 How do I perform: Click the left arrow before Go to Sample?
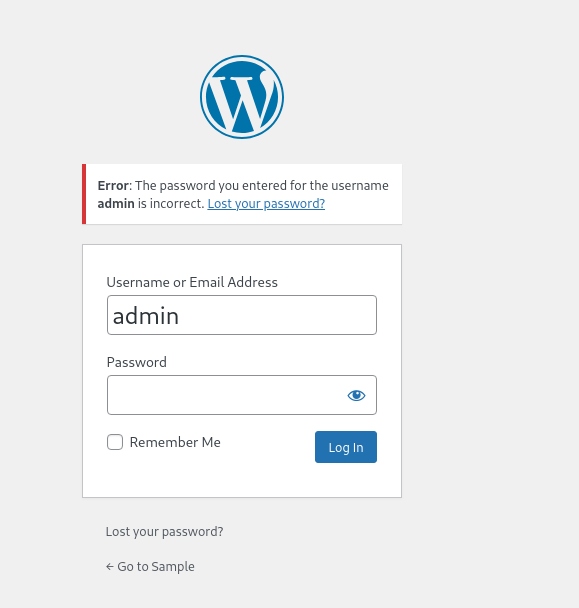[x=110, y=567]
